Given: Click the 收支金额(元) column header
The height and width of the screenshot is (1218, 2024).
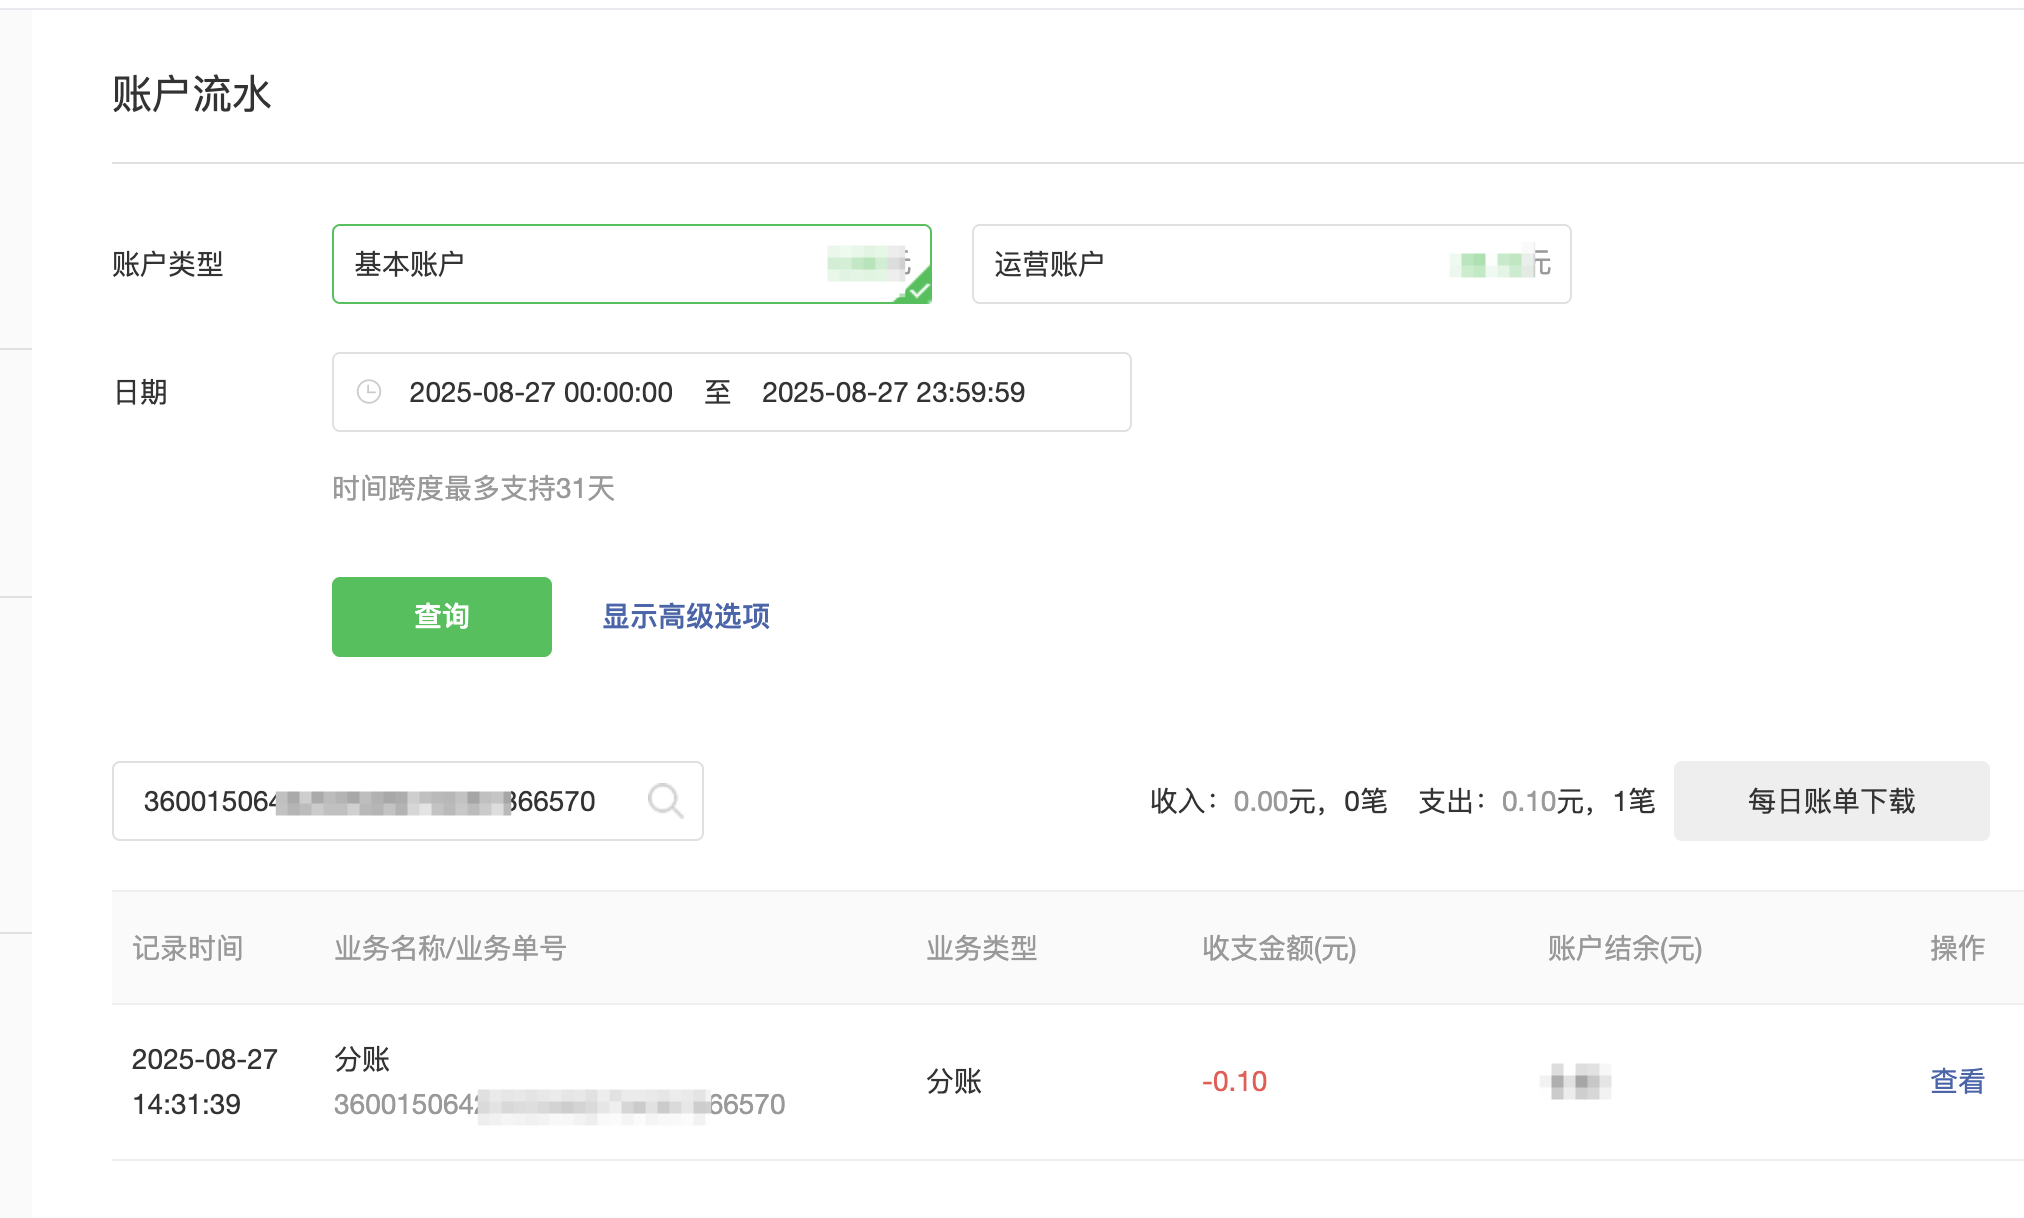Looking at the screenshot, I should pyautogui.click(x=1278, y=948).
